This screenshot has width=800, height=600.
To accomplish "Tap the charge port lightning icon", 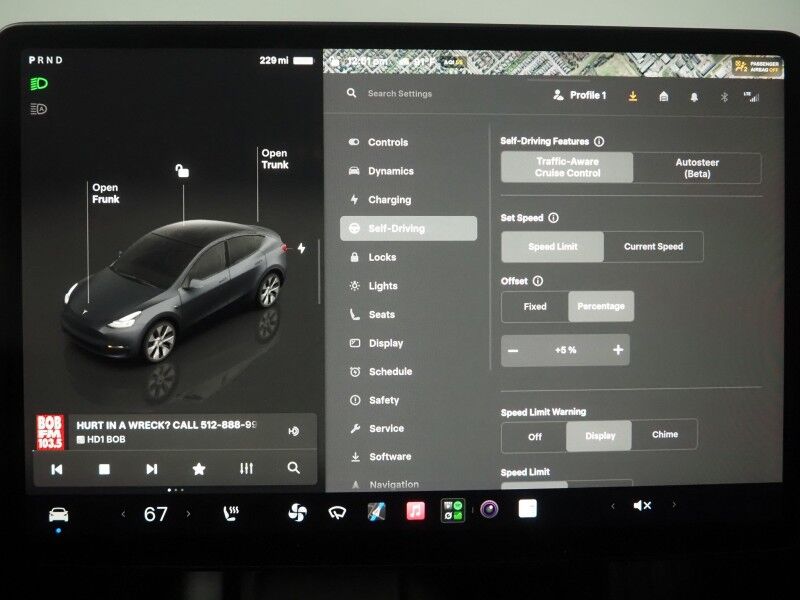I will [302, 248].
